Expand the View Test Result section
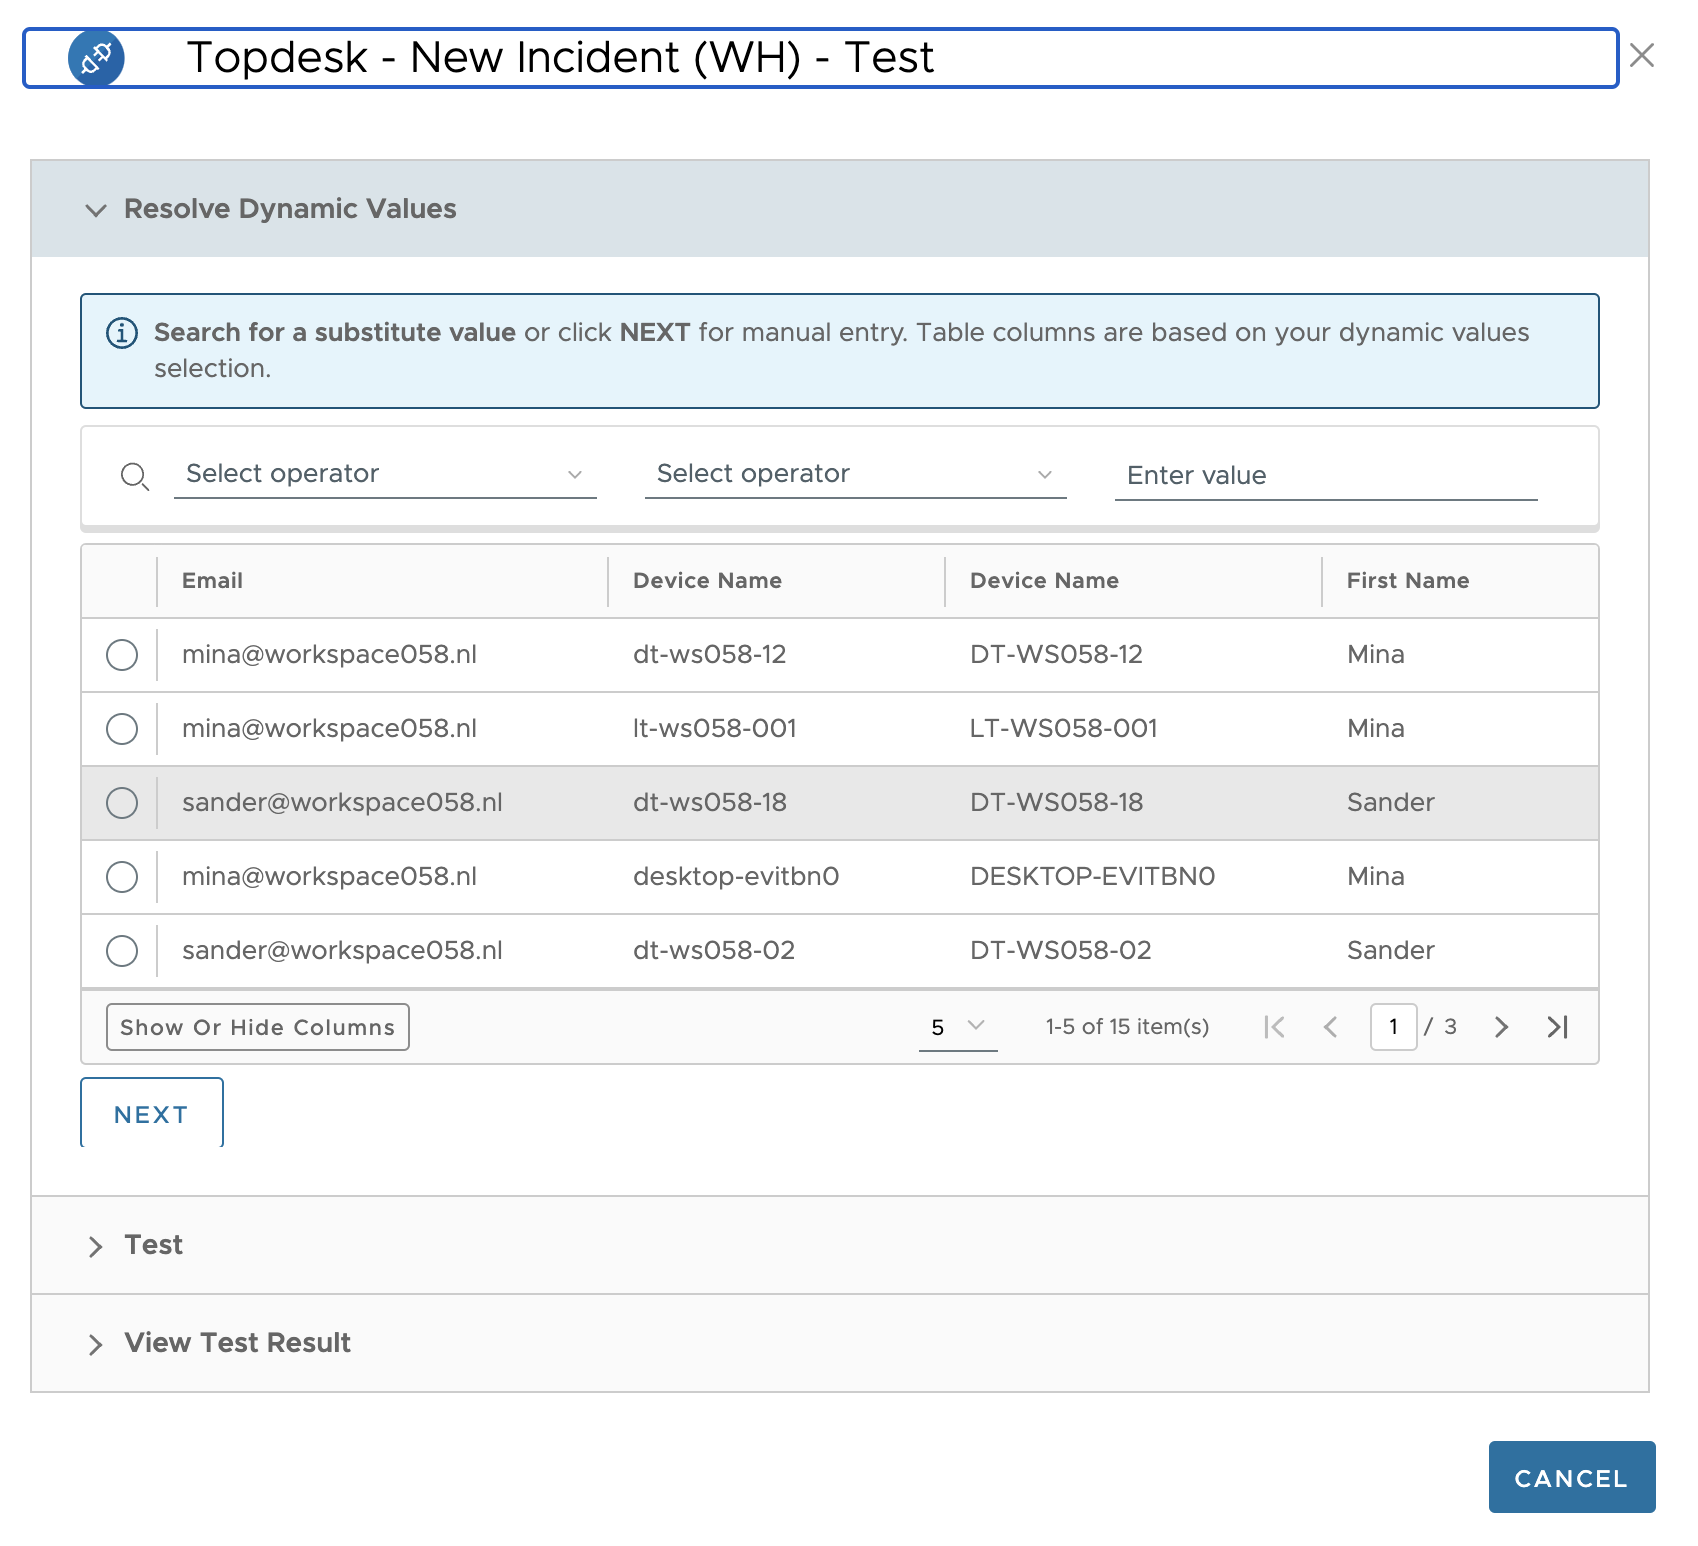Screen dimensions: 1698x1546 pos(96,1343)
